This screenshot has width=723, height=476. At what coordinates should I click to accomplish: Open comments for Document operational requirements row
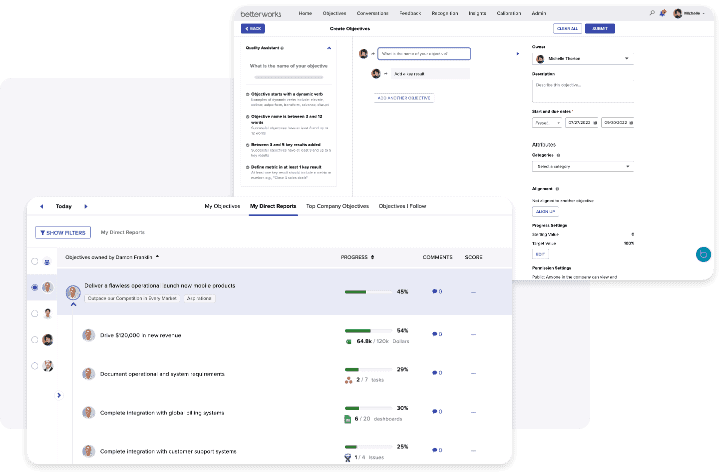[434, 373]
